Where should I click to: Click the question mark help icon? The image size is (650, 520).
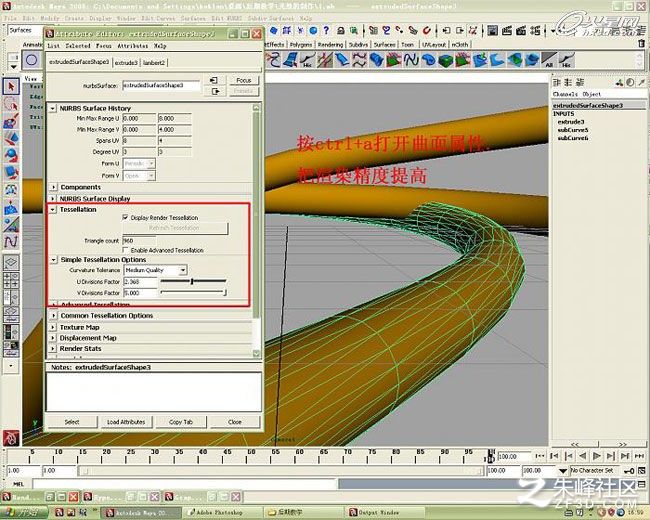point(326,30)
